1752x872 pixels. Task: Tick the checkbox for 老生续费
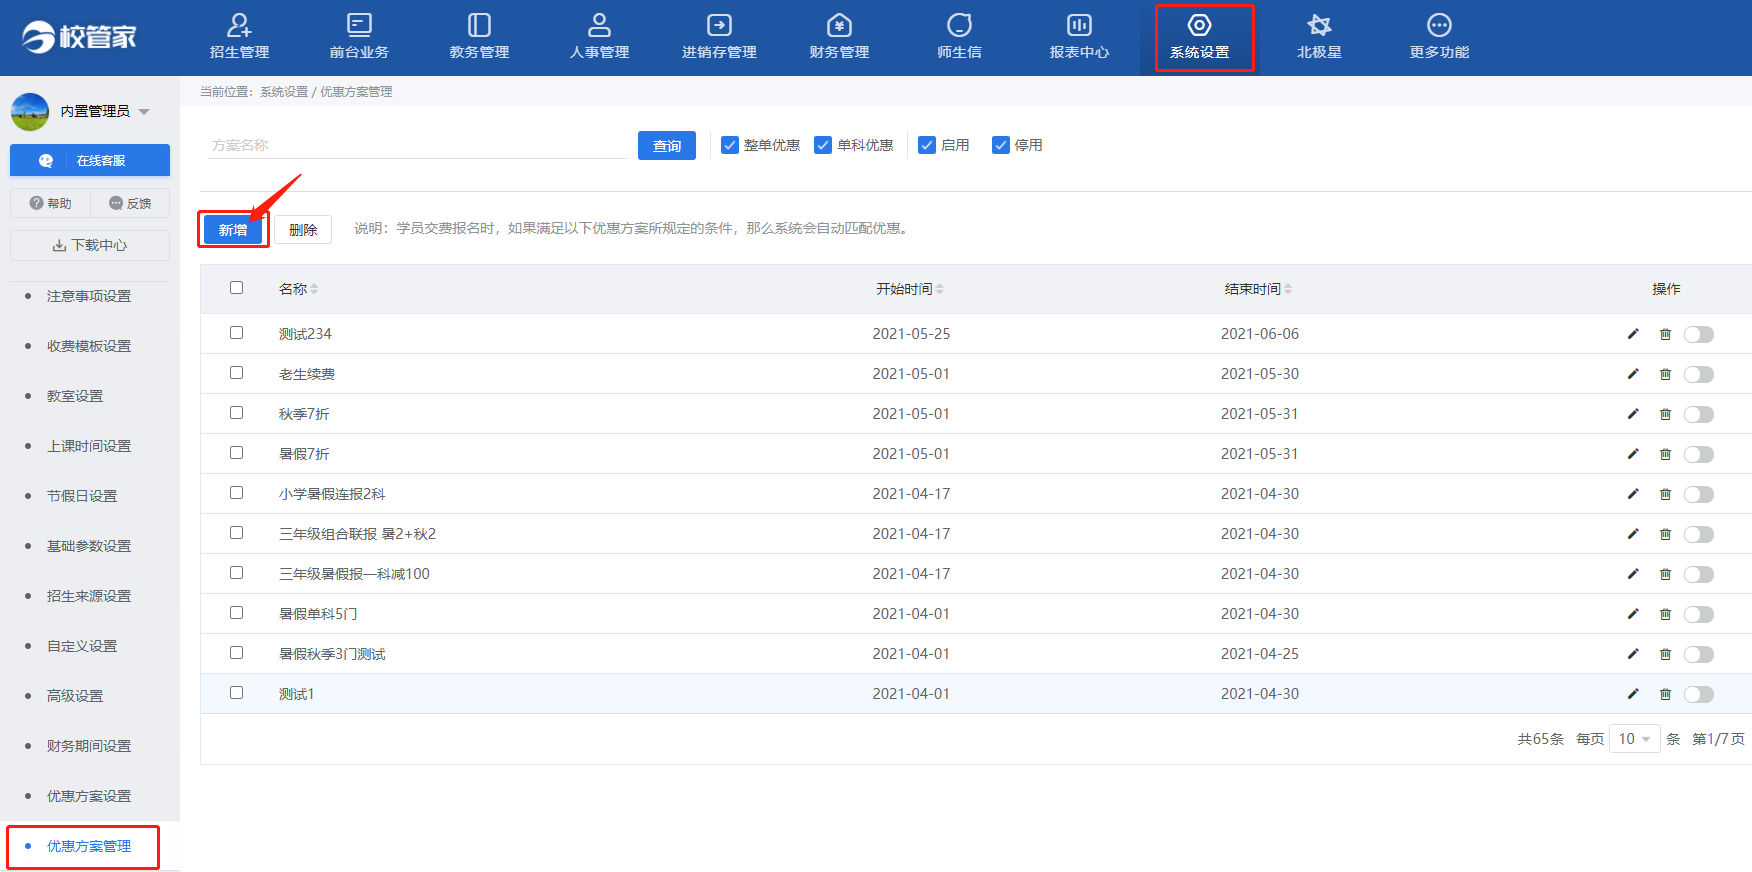tap(237, 373)
